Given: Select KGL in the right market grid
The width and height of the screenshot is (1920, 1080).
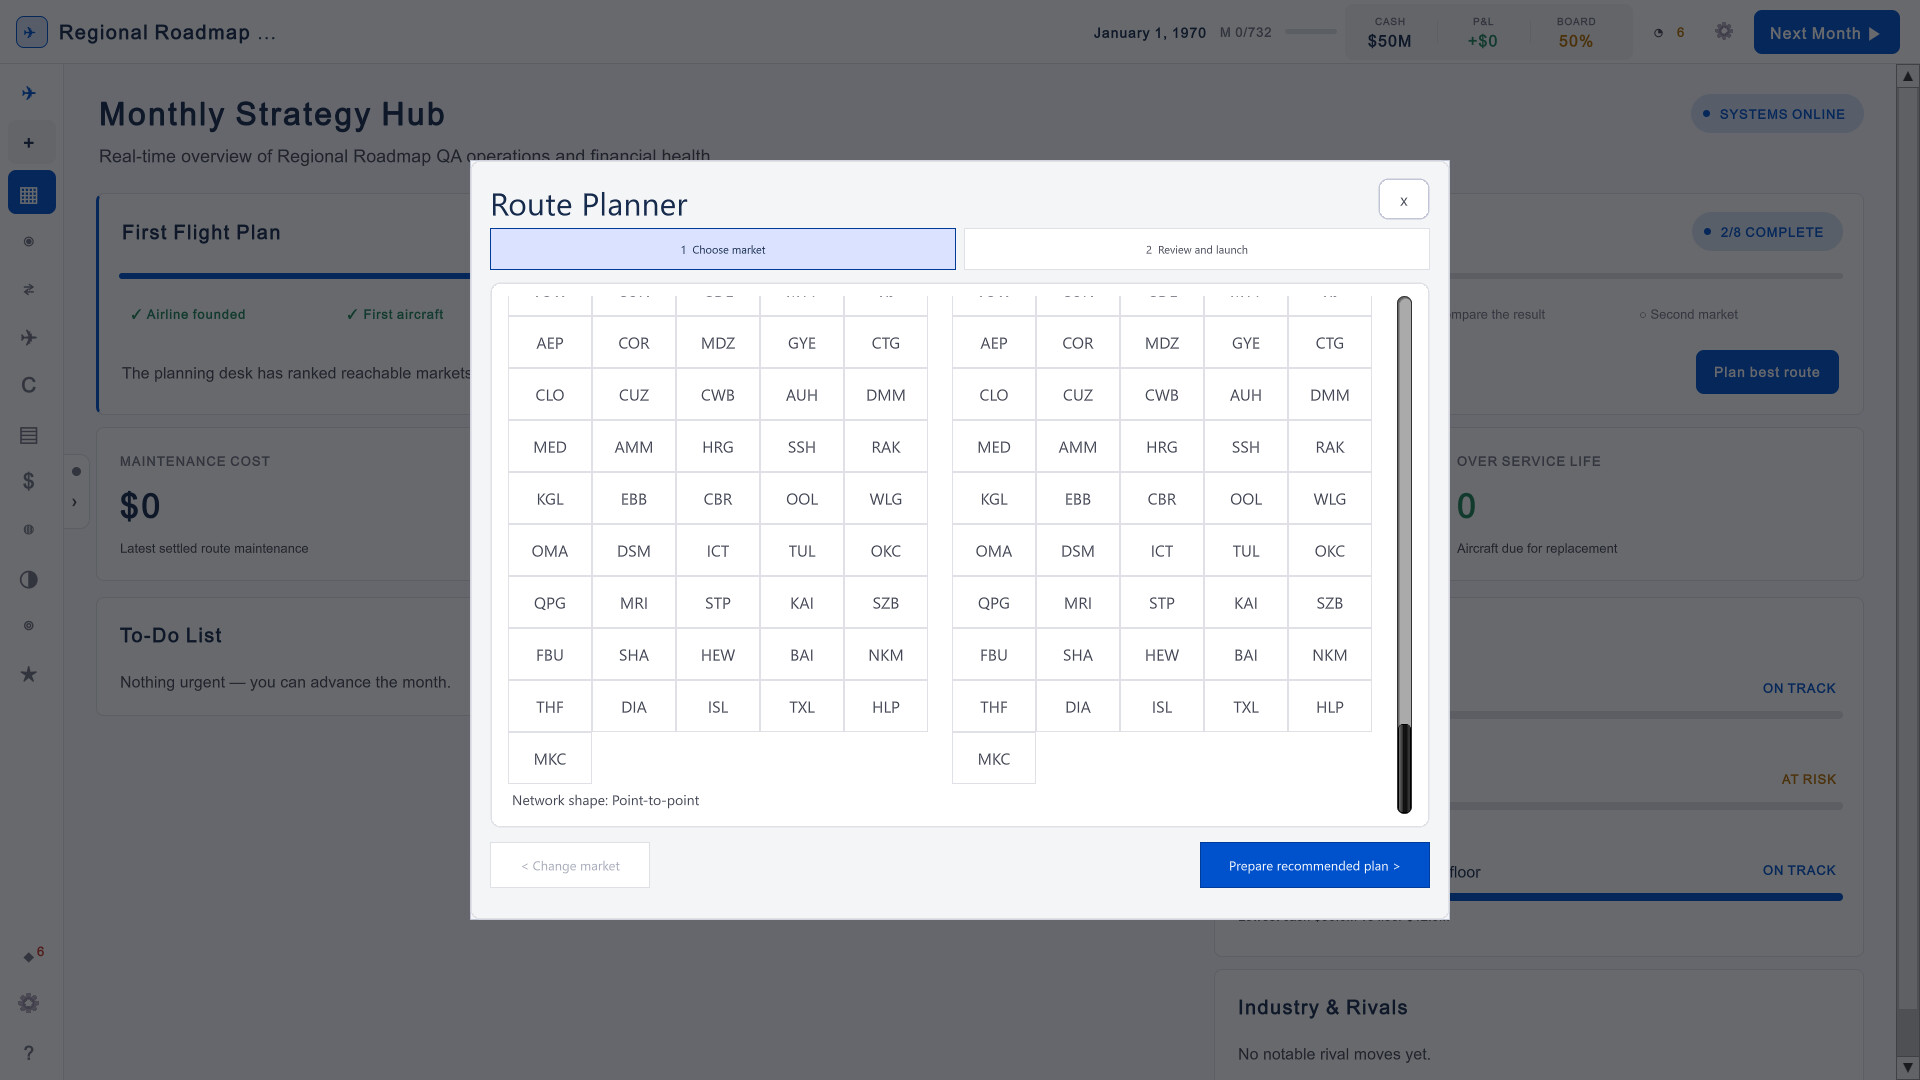Looking at the screenshot, I should click(x=994, y=499).
